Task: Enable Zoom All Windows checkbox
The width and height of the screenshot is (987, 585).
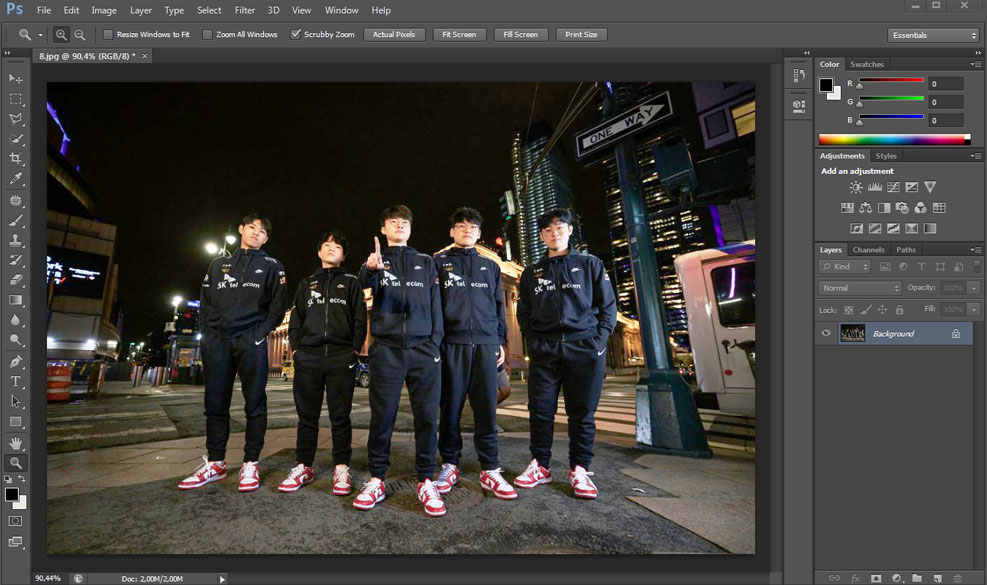Action: [x=207, y=35]
